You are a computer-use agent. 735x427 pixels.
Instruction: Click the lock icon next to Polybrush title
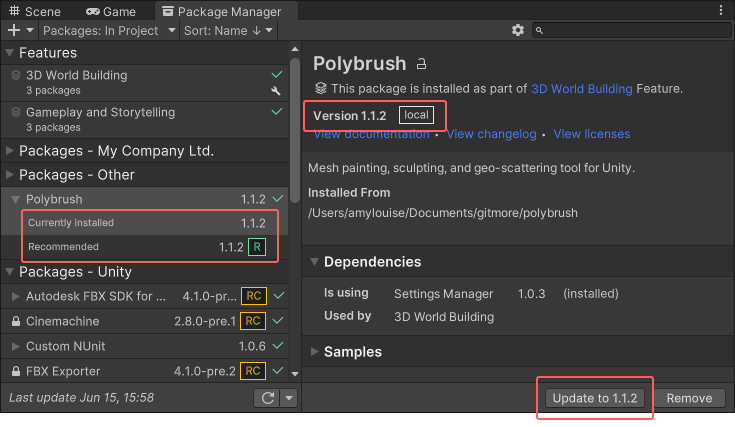pos(421,64)
